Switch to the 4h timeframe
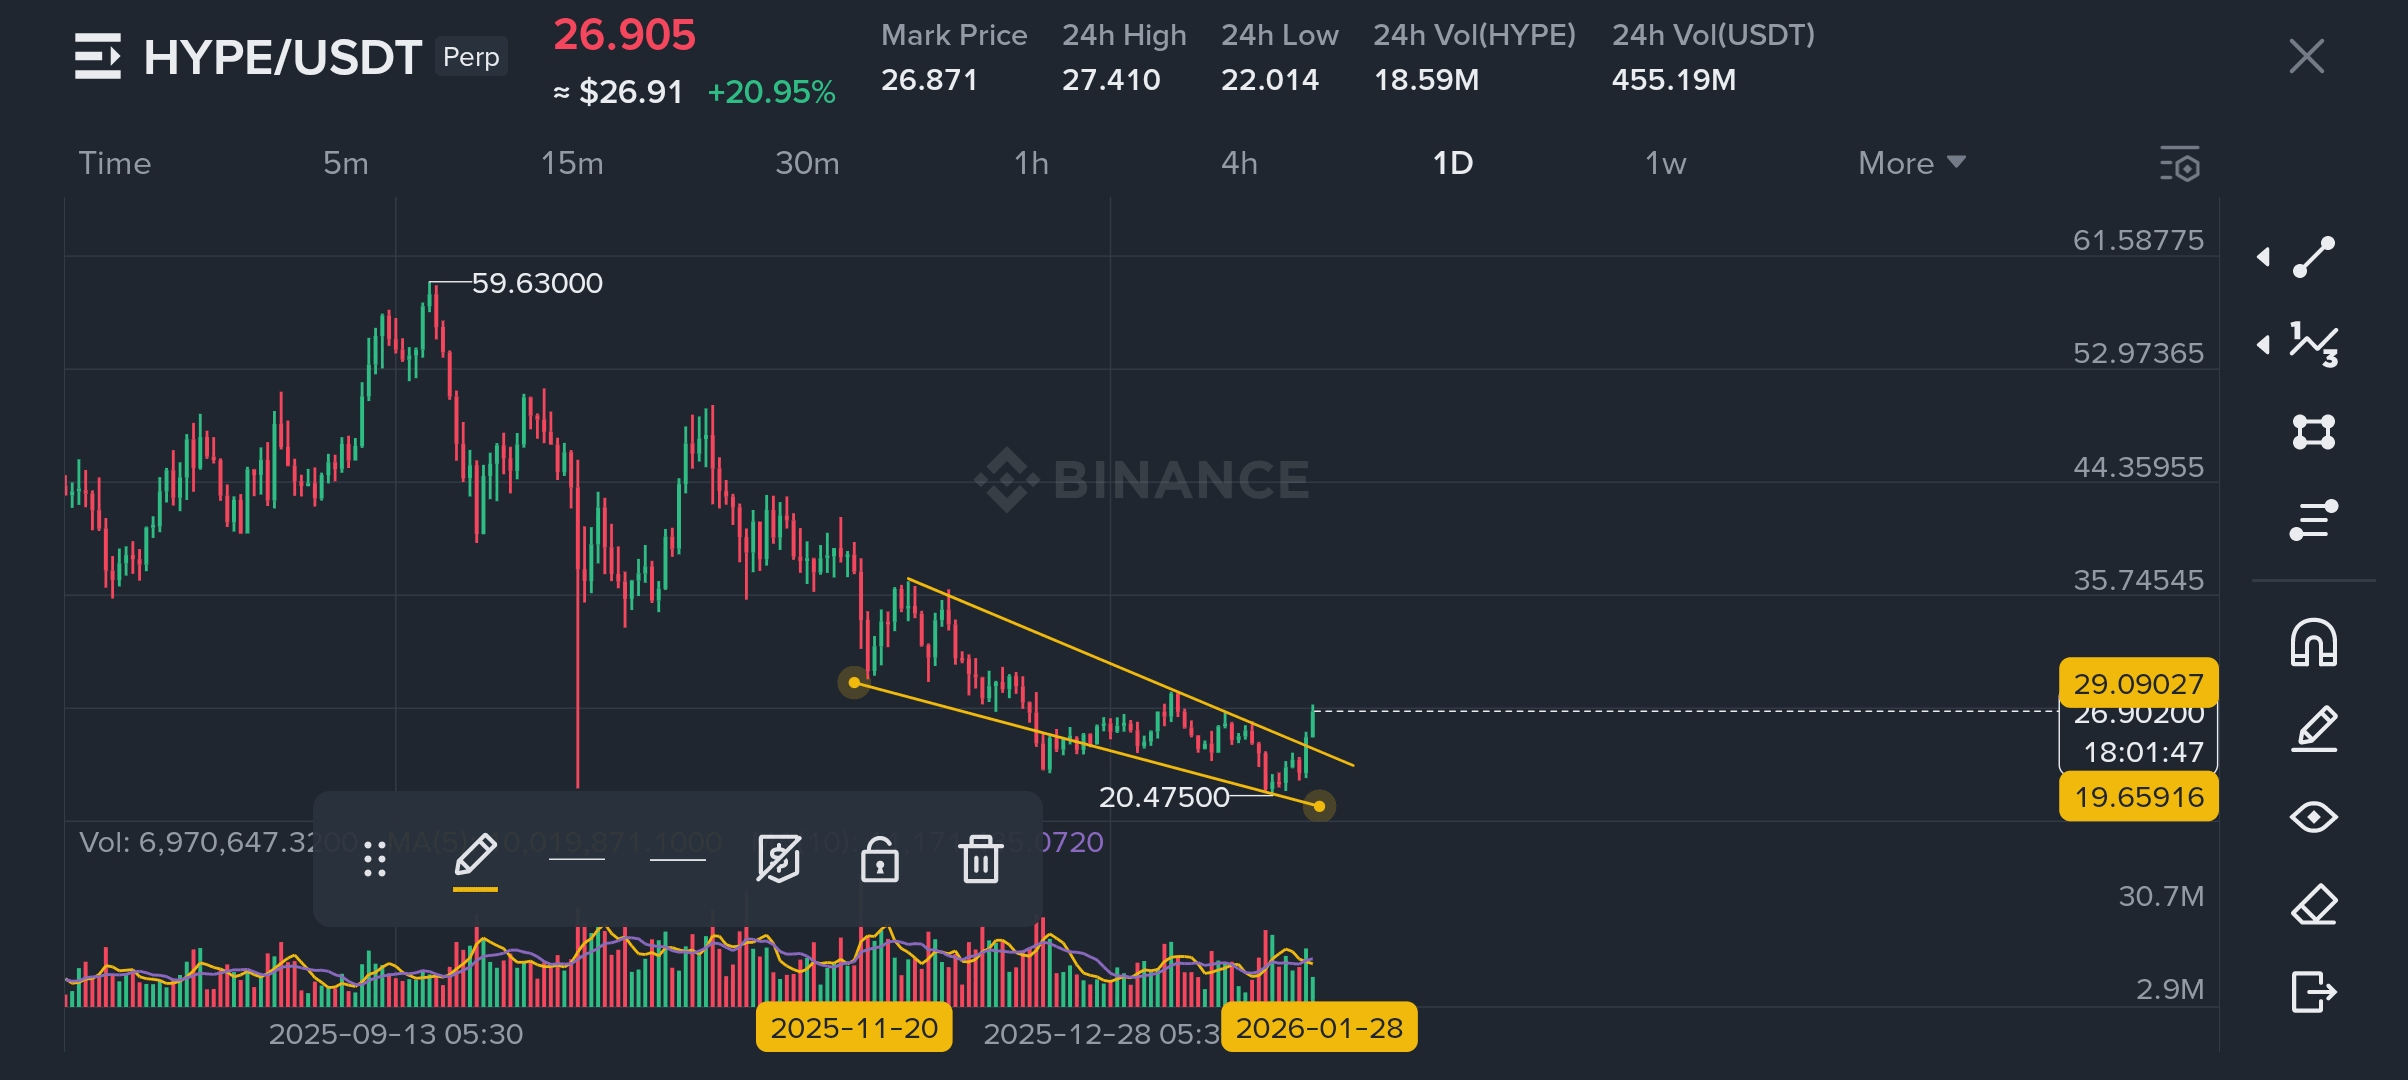Screen dimensions: 2408x1080 (1239, 163)
